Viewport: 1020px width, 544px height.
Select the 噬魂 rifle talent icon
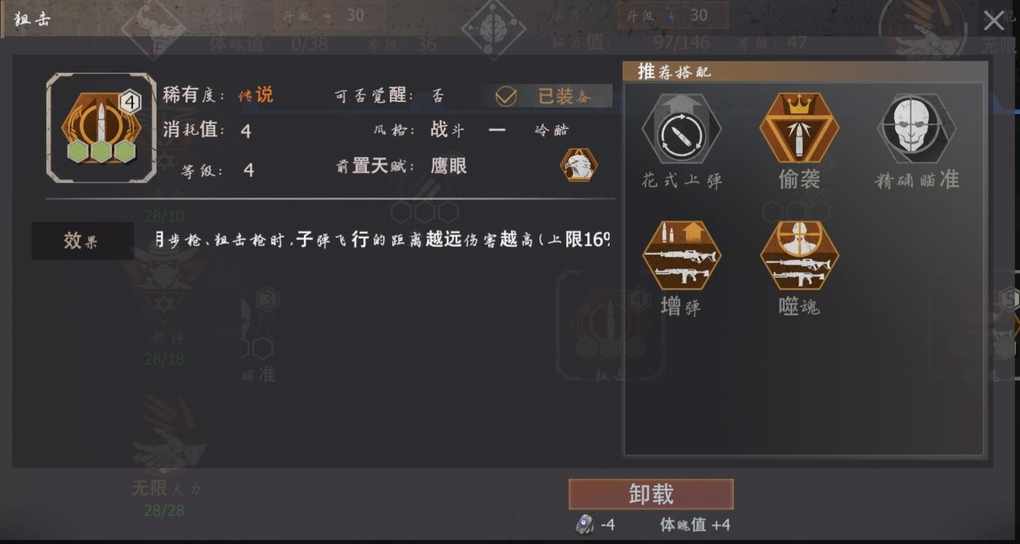click(799, 256)
